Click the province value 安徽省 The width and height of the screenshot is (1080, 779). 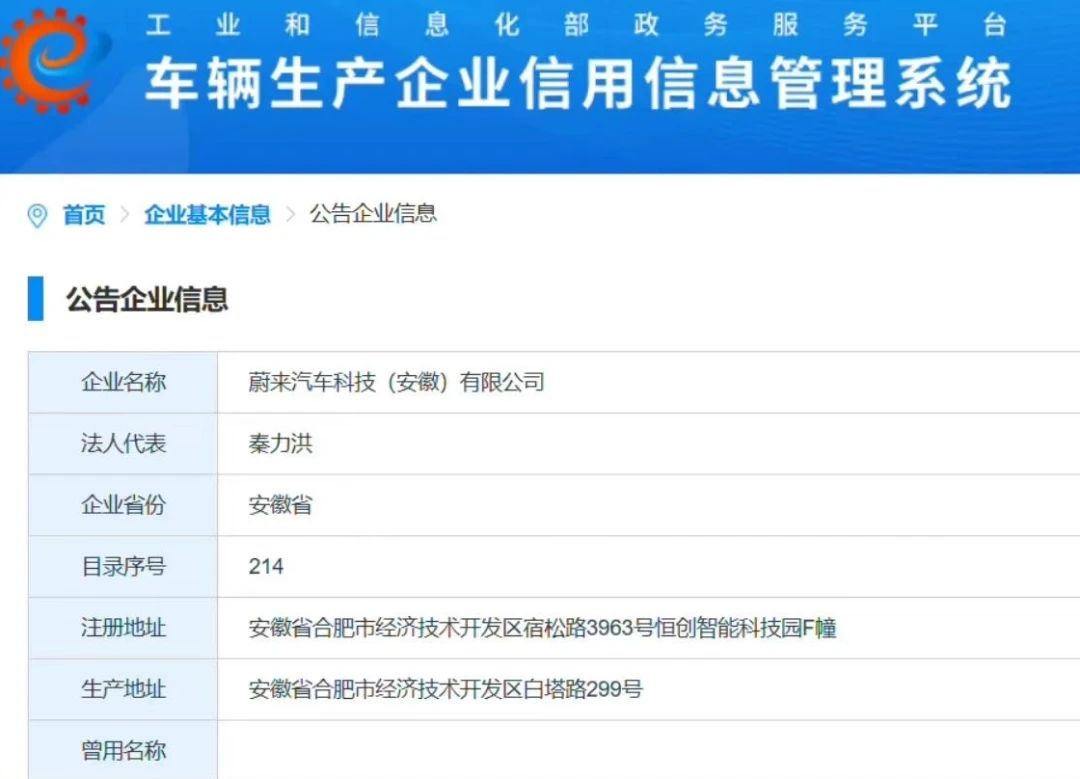(280, 505)
